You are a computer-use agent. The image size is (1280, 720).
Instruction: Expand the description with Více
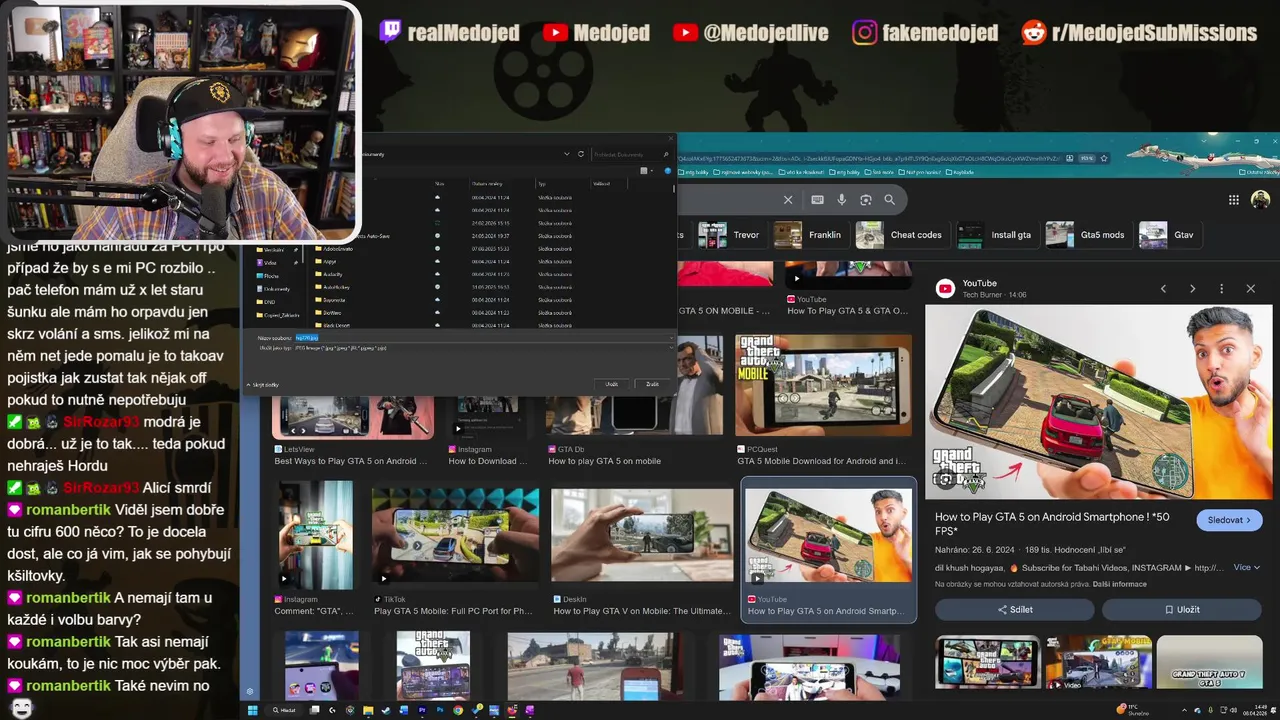[x=1247, y=567]
